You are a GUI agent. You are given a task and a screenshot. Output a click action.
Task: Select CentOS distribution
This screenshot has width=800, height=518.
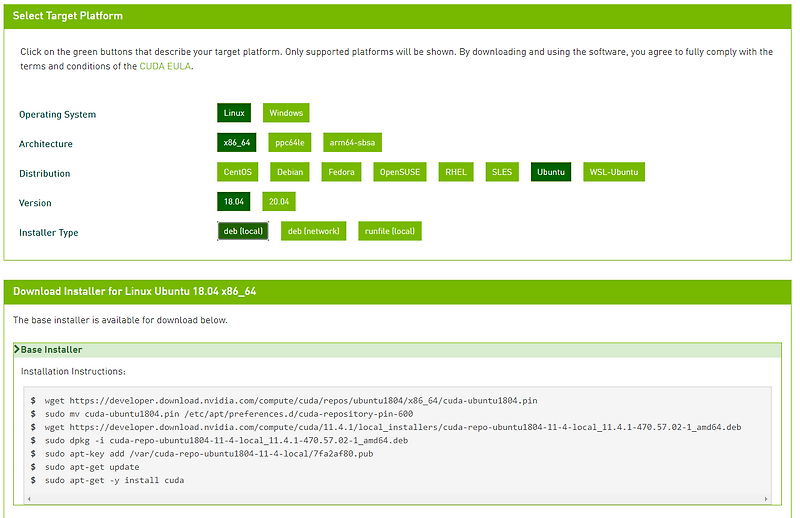click(238, 172)
